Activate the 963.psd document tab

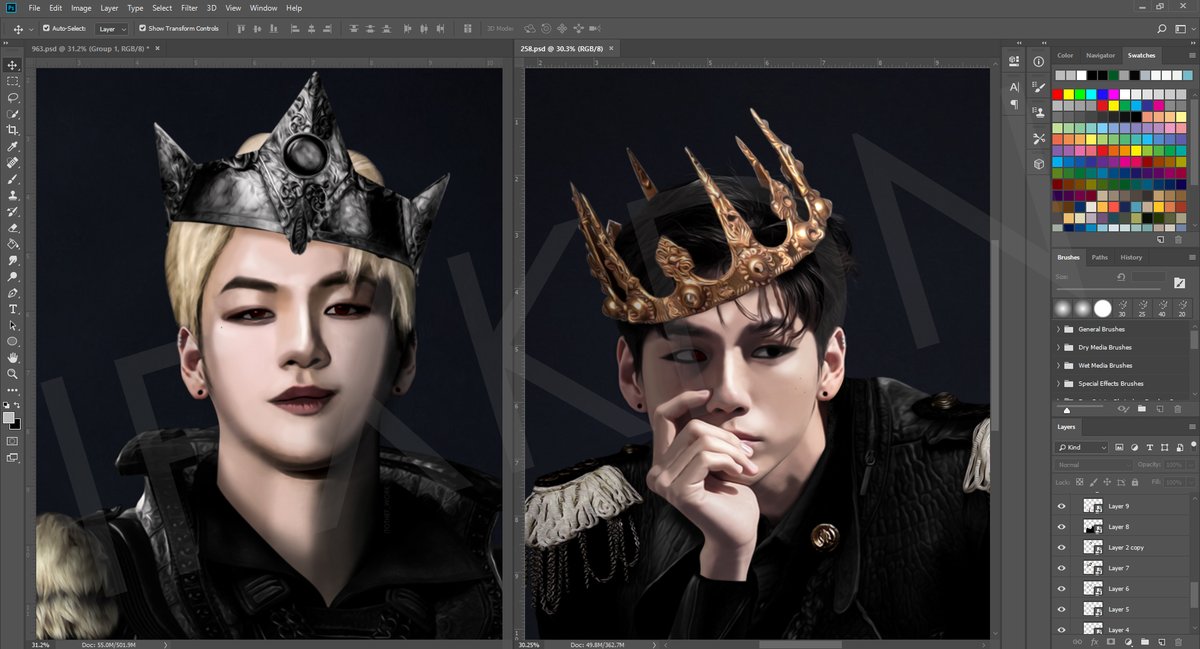[x=90, y=48]
